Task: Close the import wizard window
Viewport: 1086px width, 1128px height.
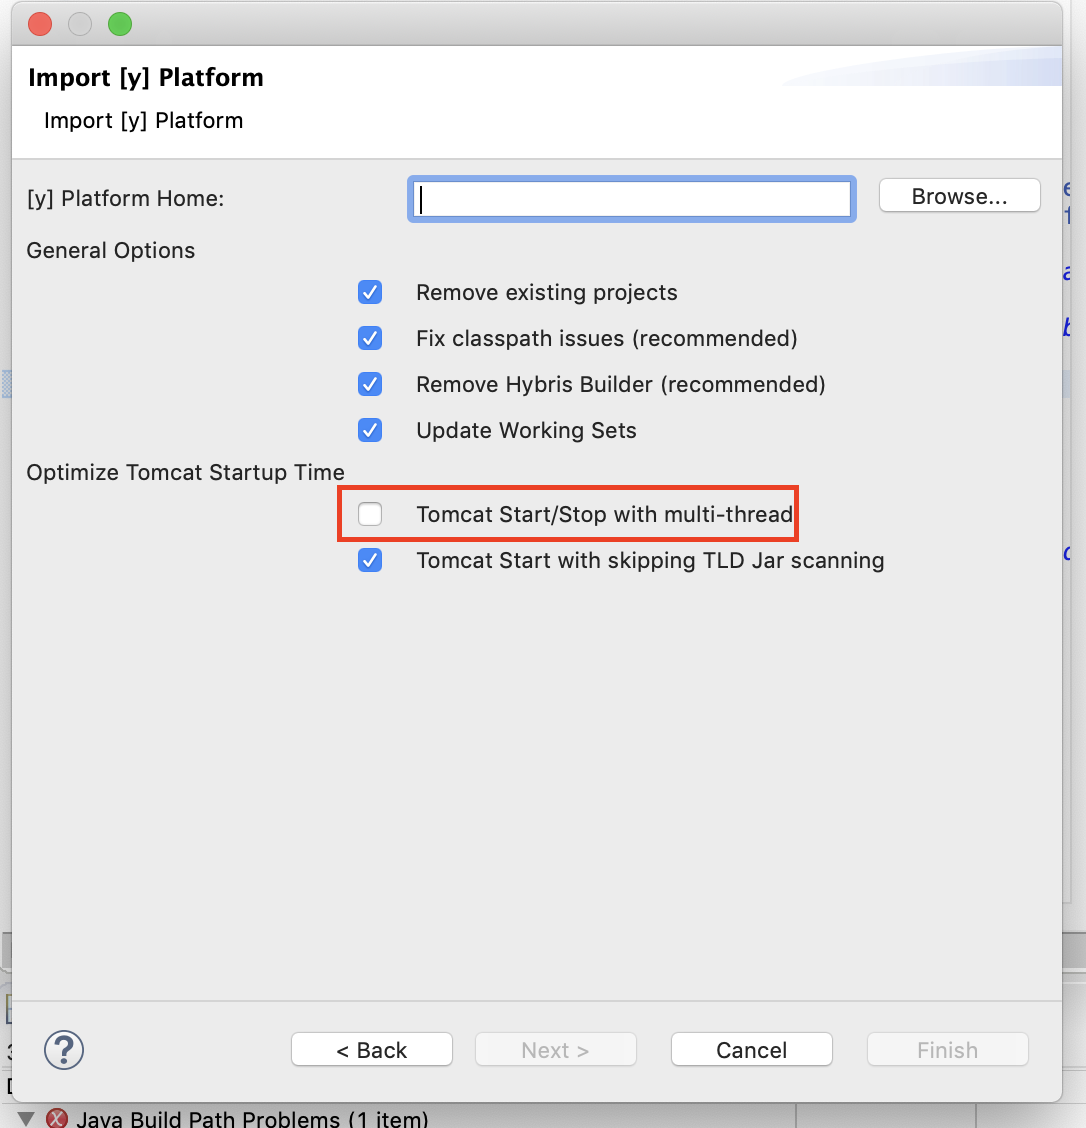Action: [39, 24]
